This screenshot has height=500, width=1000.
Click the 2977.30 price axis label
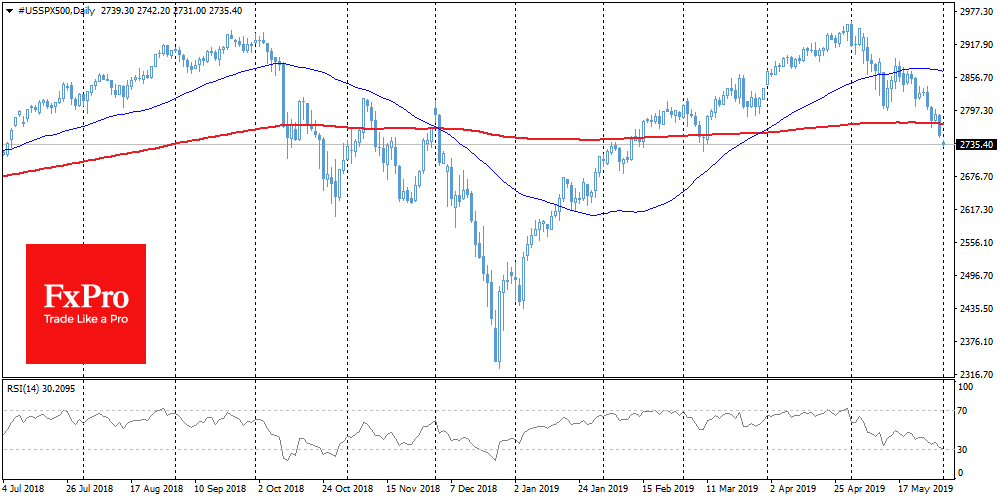coord(975,13)
